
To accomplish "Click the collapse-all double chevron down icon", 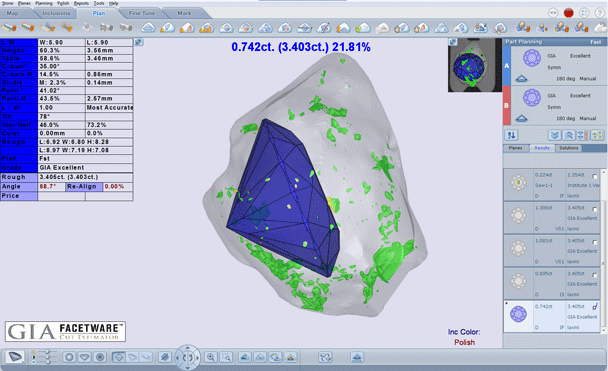I will (554, 135).
